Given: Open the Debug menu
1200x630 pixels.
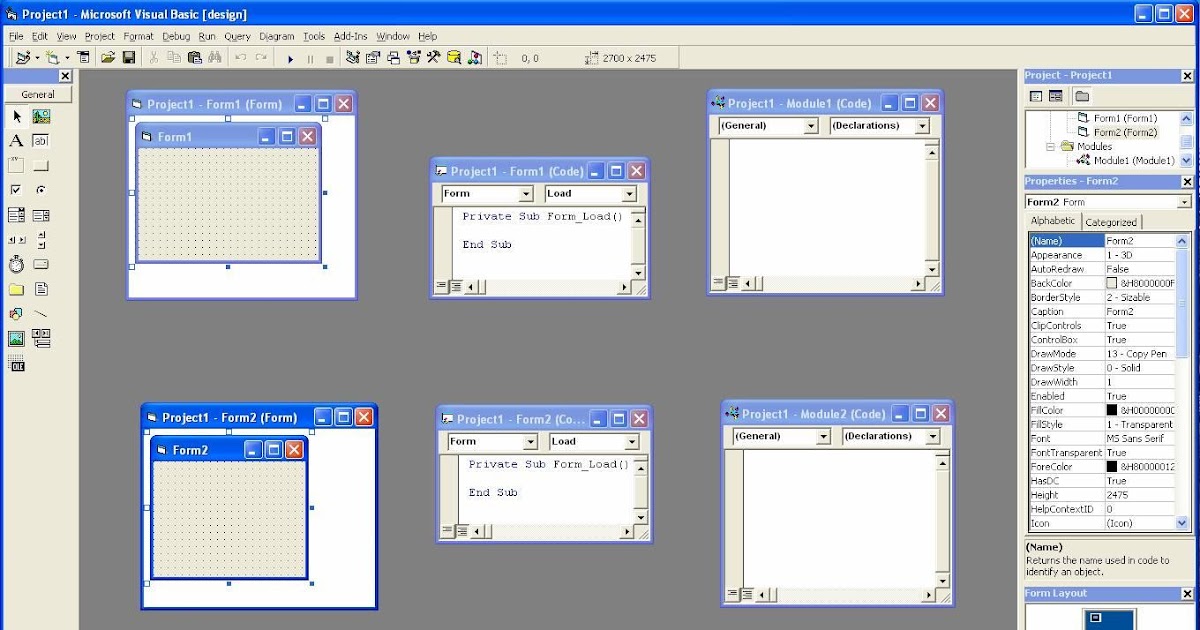Looking at the screenshot, I should coord(176,36).
